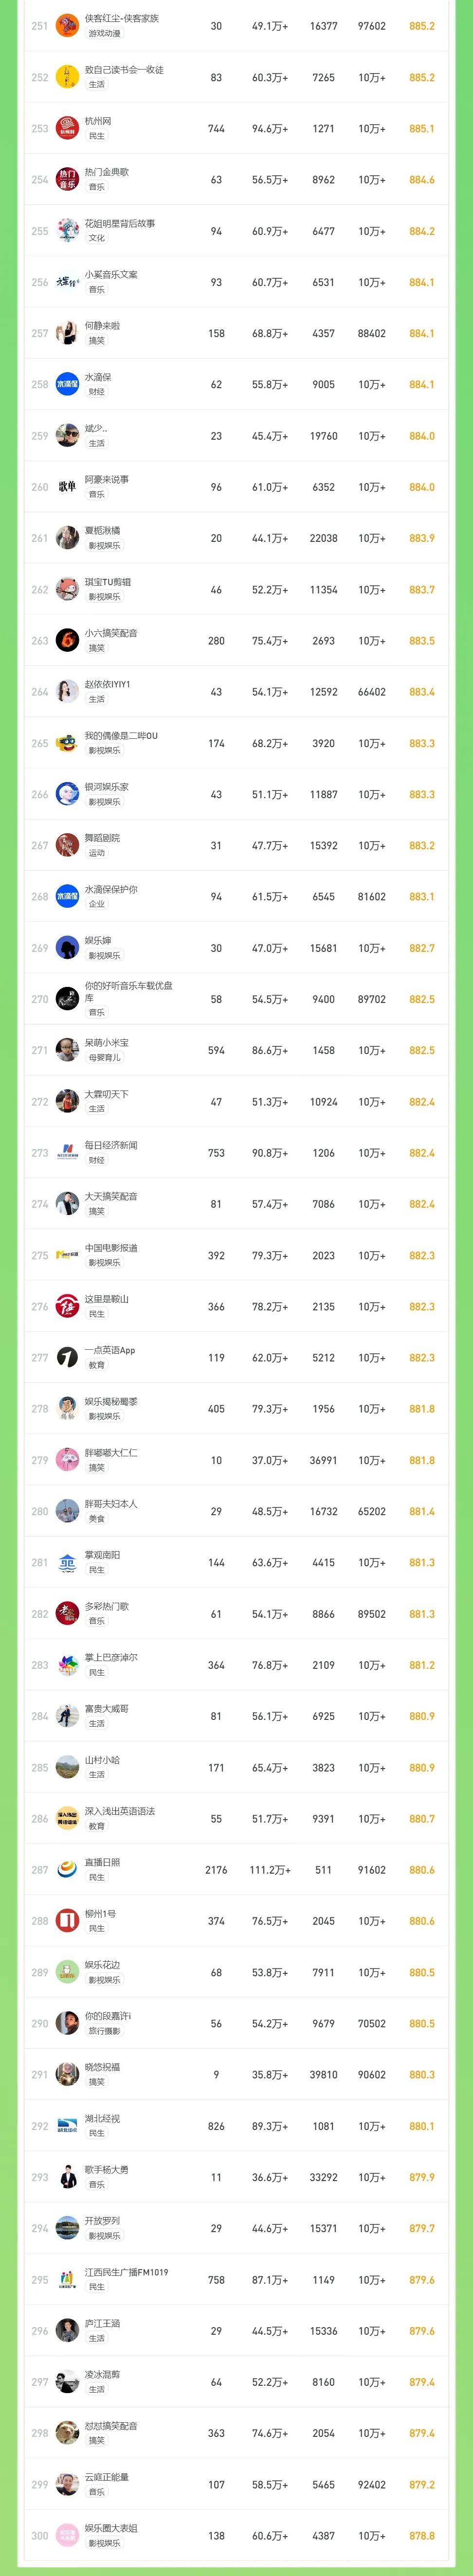473x2576 pixels.
Task: Click the 水滴保 blue logo in row 258
Action: coord(67,384)
